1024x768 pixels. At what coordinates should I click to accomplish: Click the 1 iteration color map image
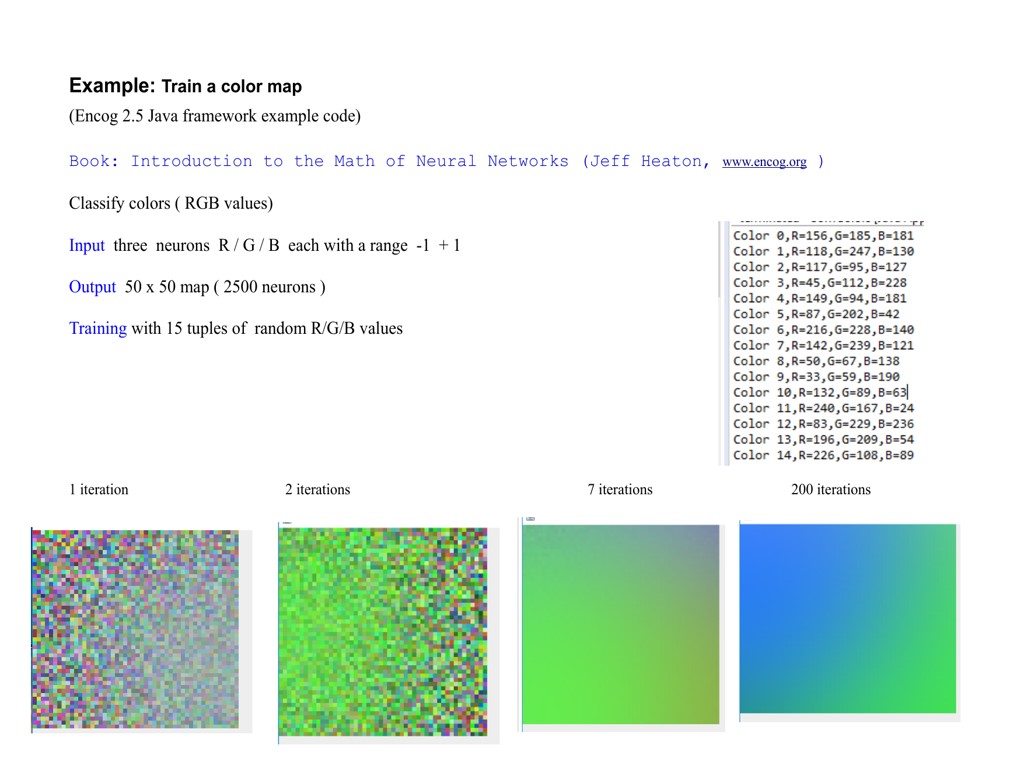click(135, 629)
